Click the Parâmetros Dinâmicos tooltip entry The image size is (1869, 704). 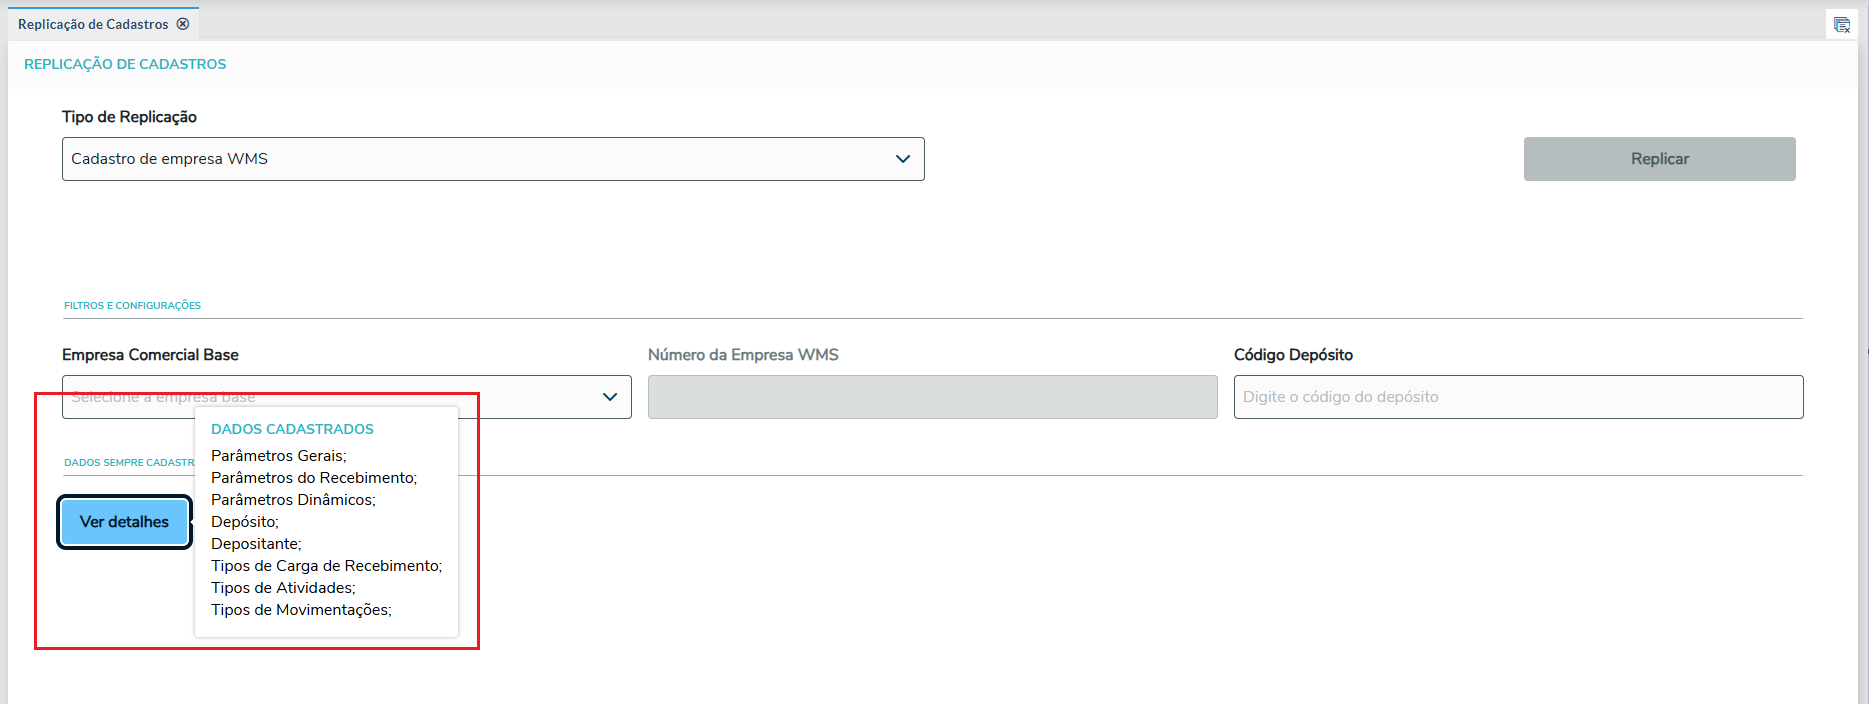click(x=293, y=500)
